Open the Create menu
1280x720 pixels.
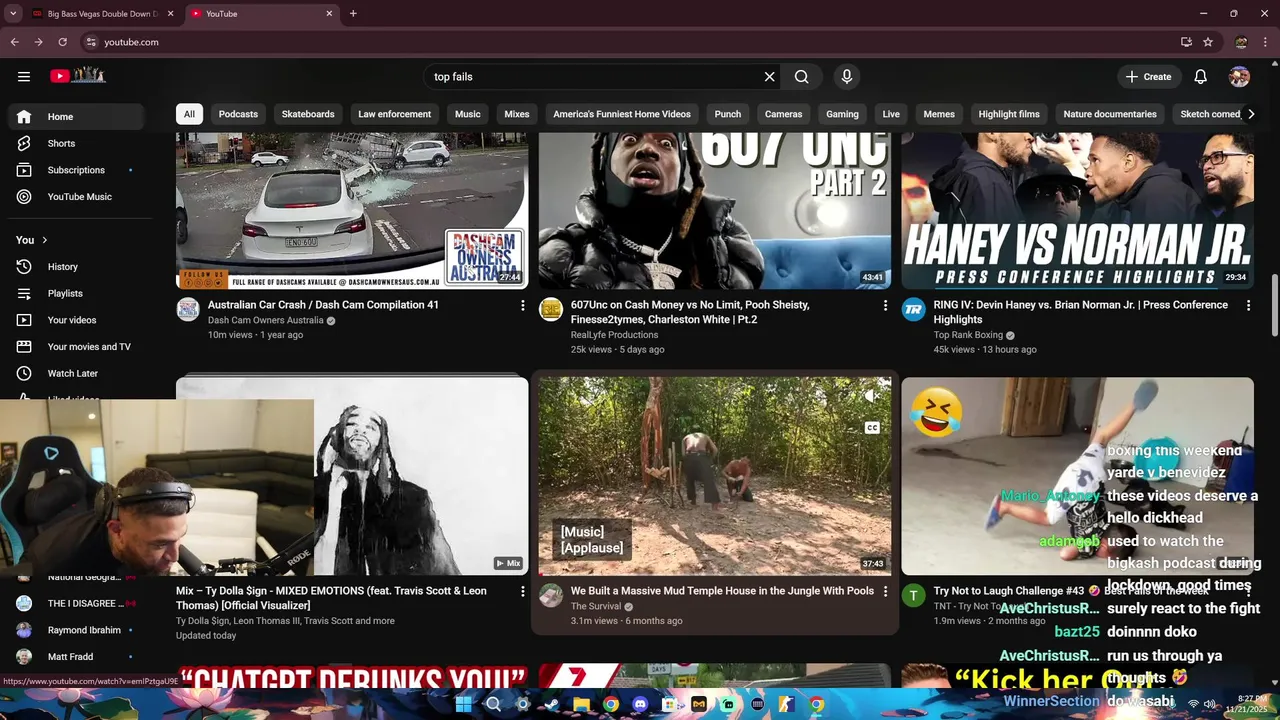pyautogui.click(x=1148, y=77)
